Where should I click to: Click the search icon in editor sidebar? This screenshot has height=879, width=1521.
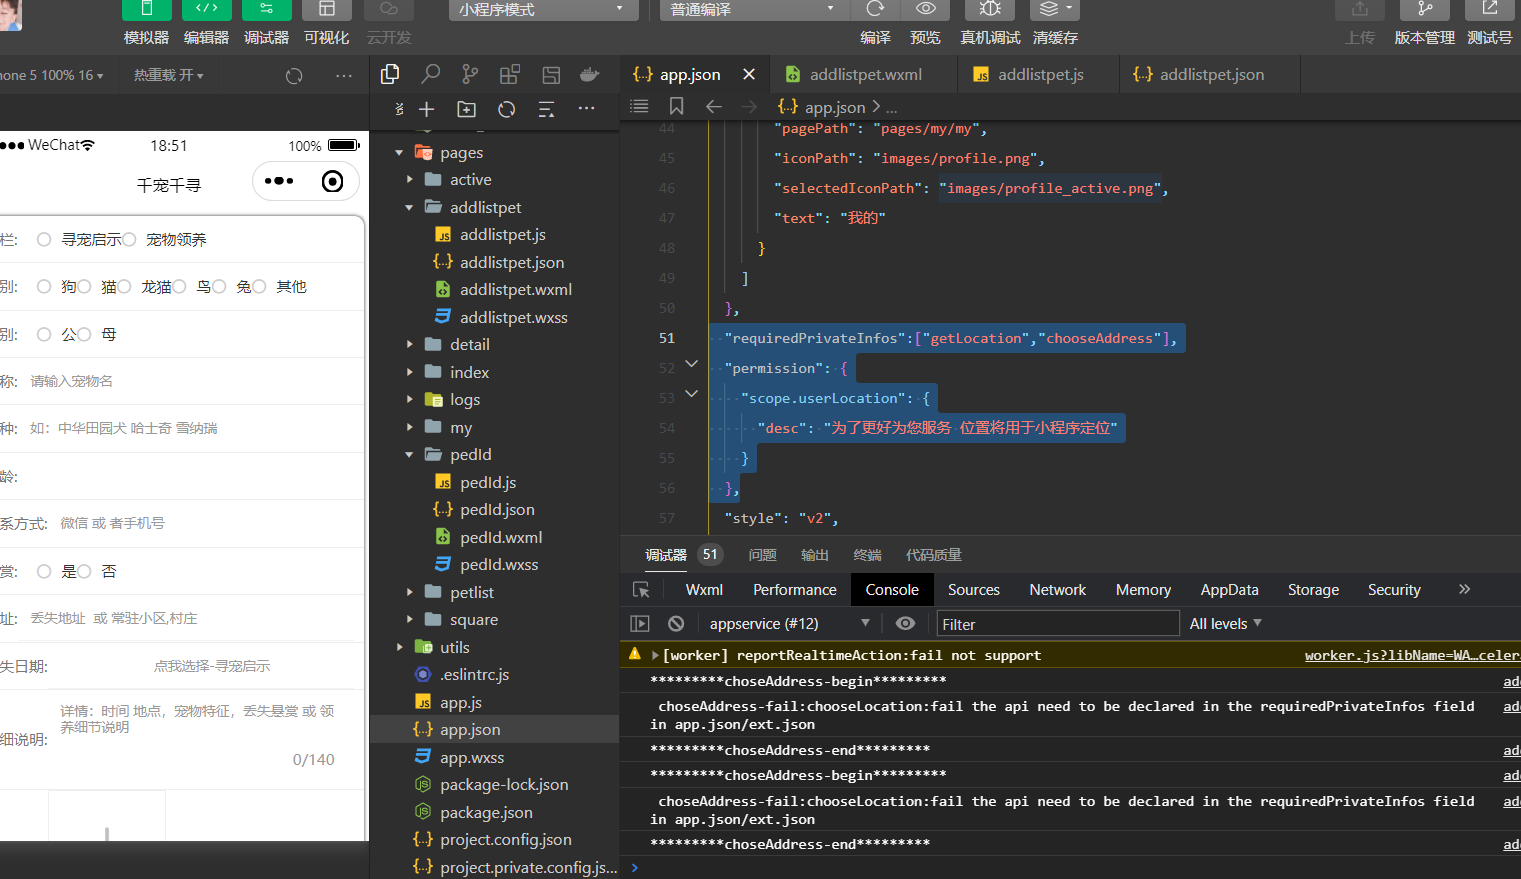(x=430, y=74)
